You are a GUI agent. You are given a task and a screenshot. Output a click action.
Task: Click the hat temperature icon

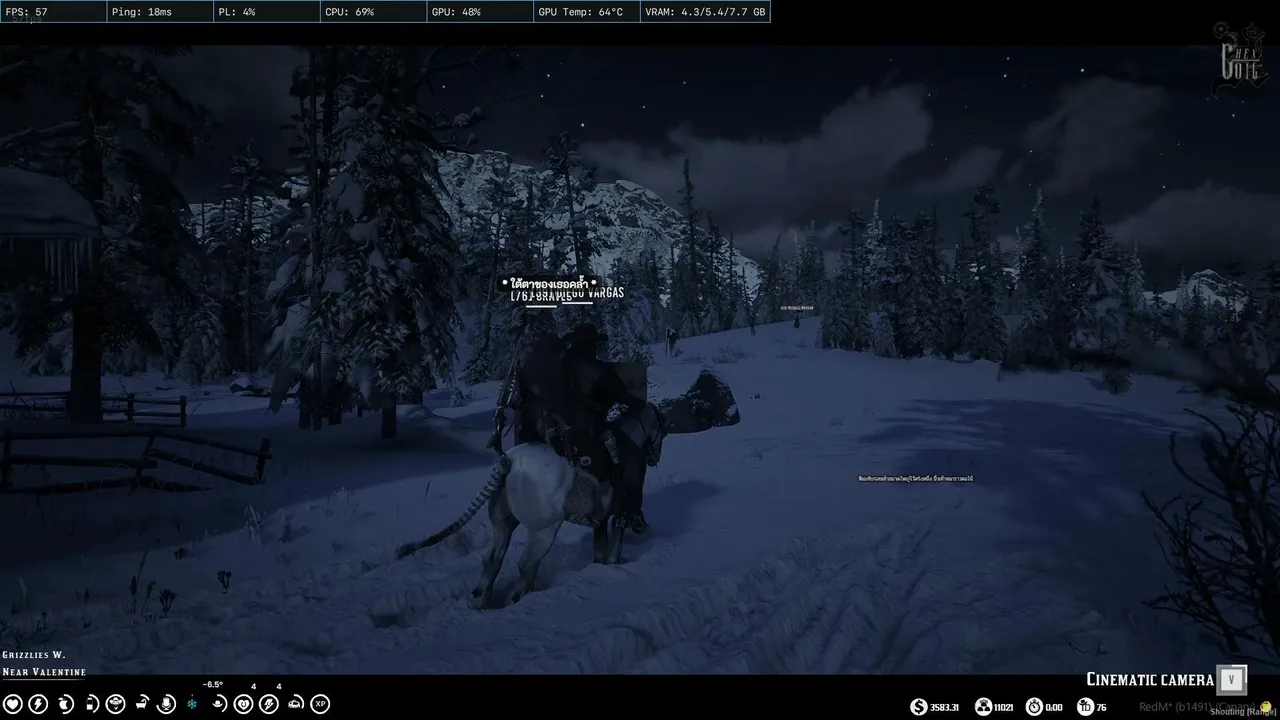click(218, 704)
